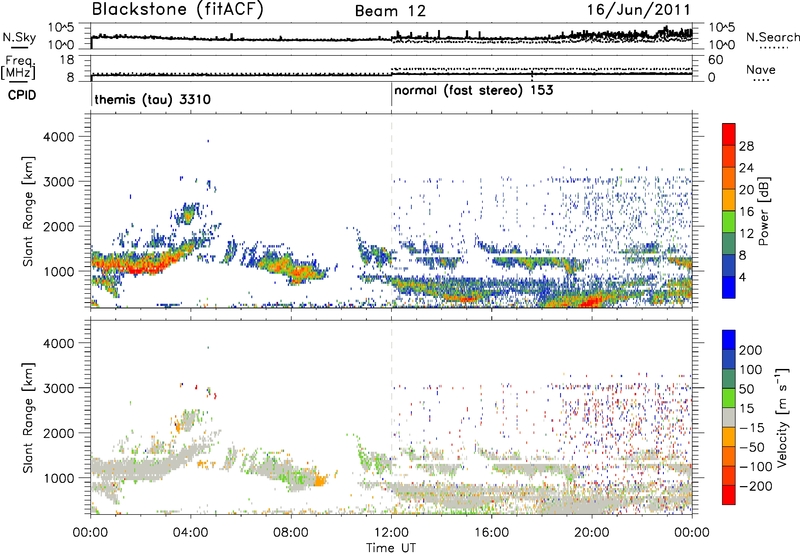The width and height of the screenshot is (800, 554).
Task: Click '3000' on power panel range axis
Action: [x=58, y=182]
